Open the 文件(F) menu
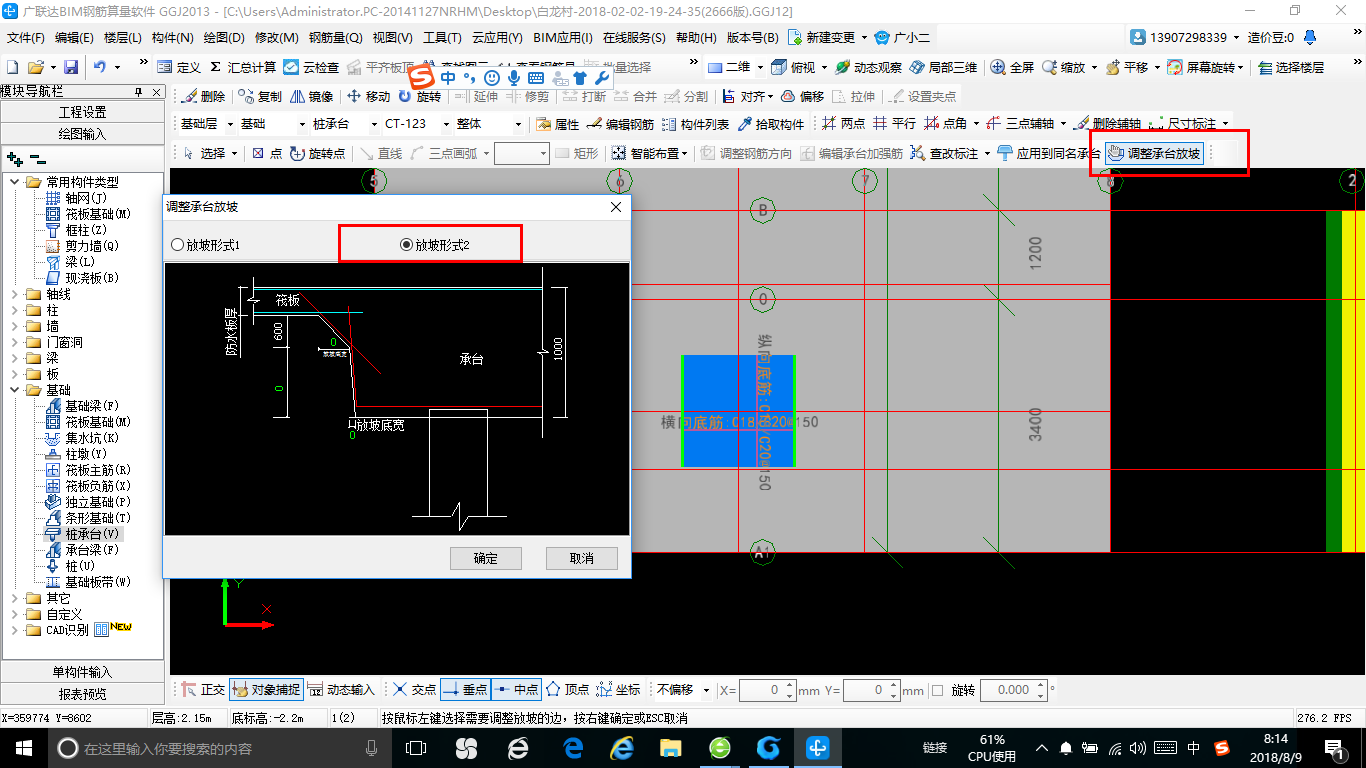Image resolution: width=1366 pixels, height=768 pixels. point(25,37)
